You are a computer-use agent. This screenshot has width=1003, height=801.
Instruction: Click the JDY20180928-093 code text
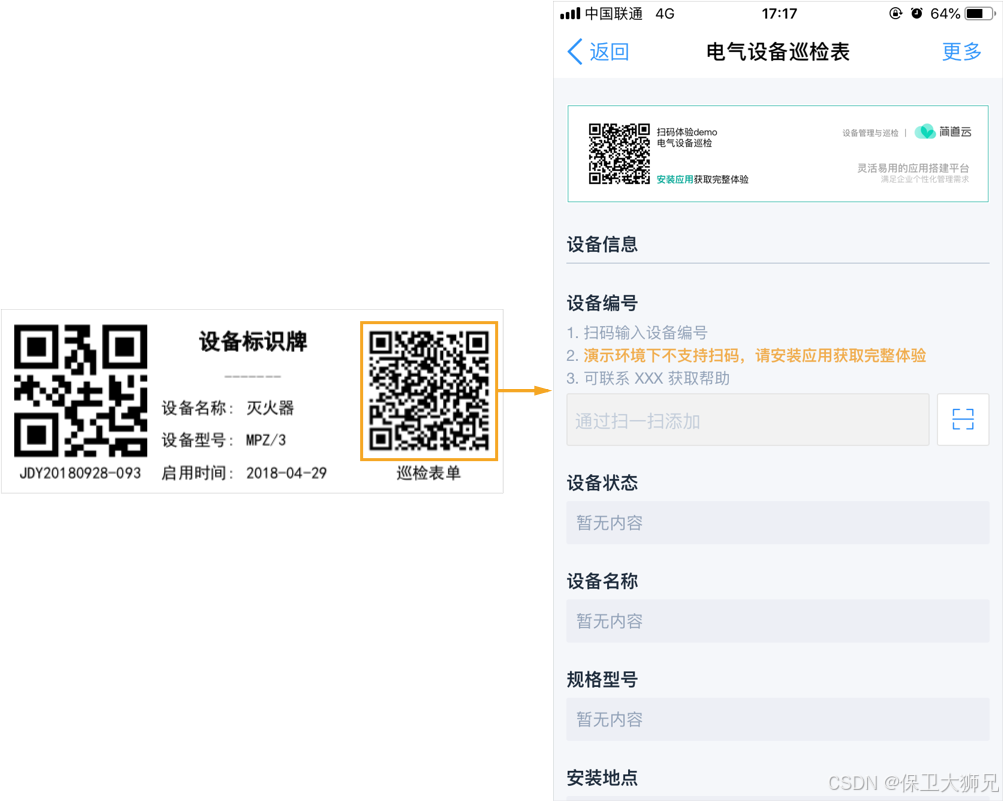pyautogui.click(x=80, y=473)
